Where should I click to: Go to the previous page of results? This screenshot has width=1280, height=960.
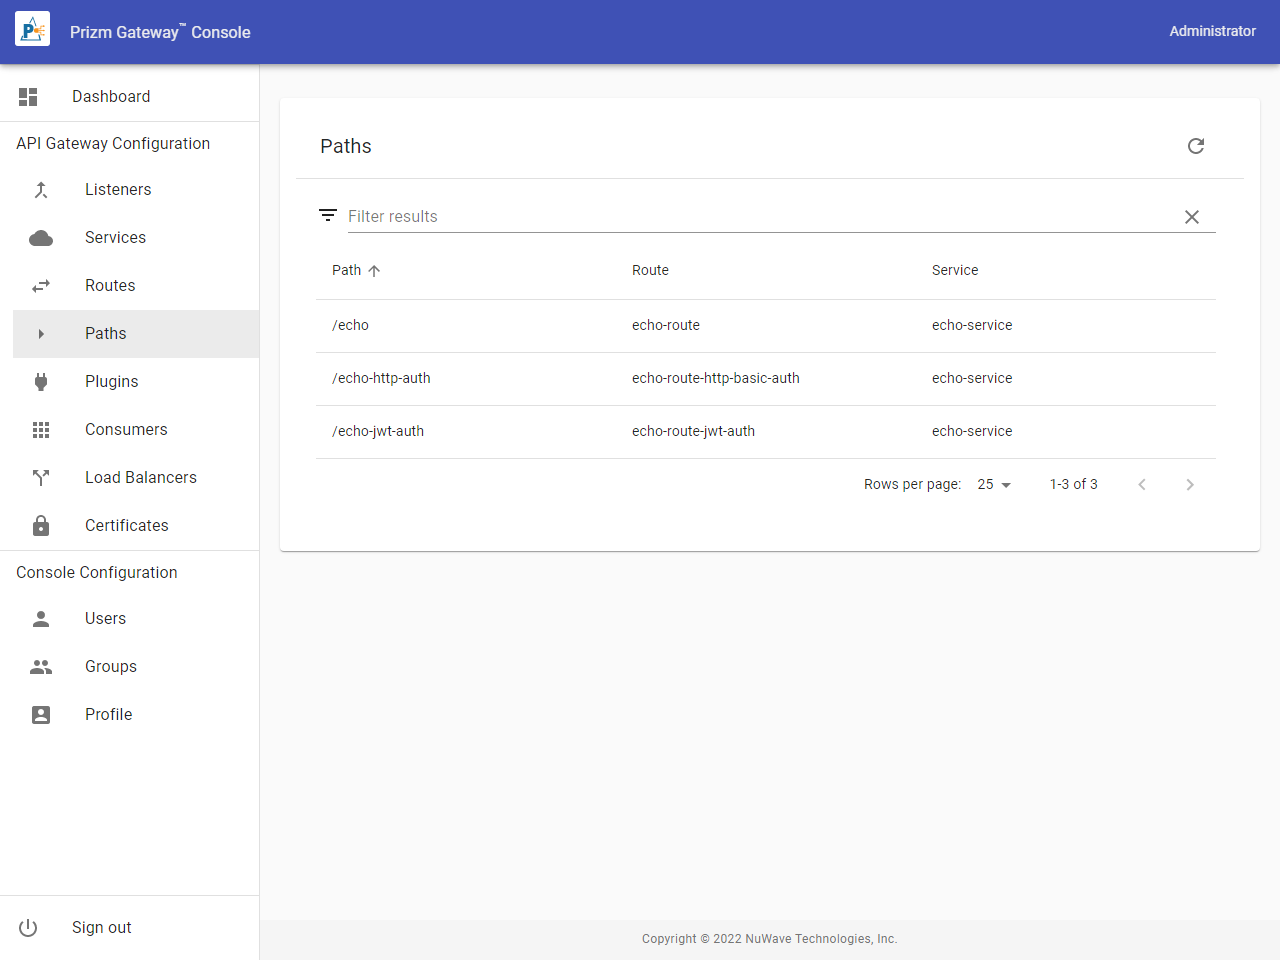pyautogui.click(x=1141, y=484)
